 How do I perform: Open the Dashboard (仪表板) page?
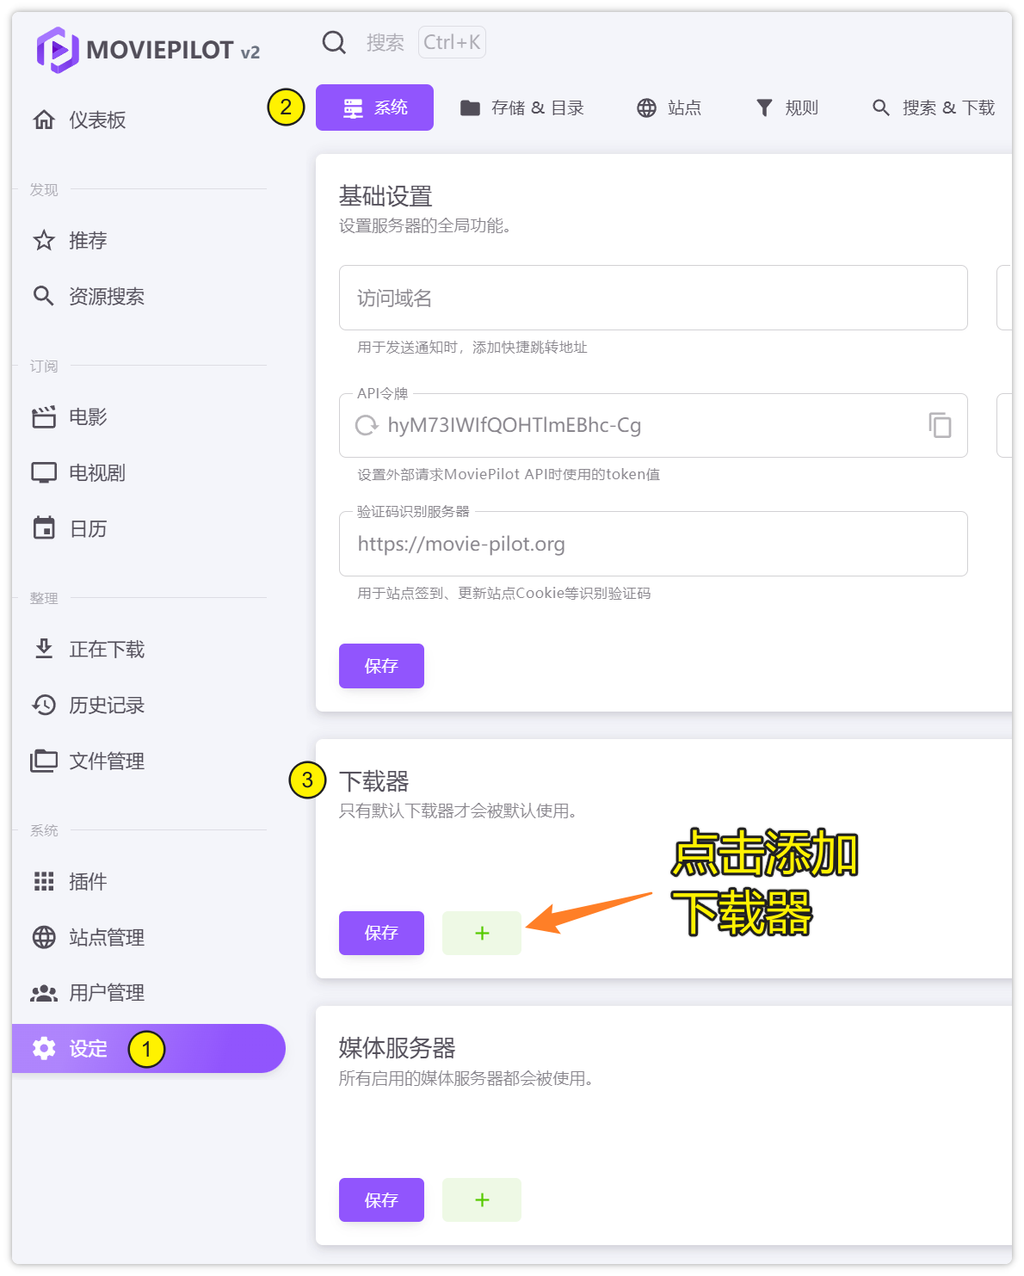click(96, 120)
